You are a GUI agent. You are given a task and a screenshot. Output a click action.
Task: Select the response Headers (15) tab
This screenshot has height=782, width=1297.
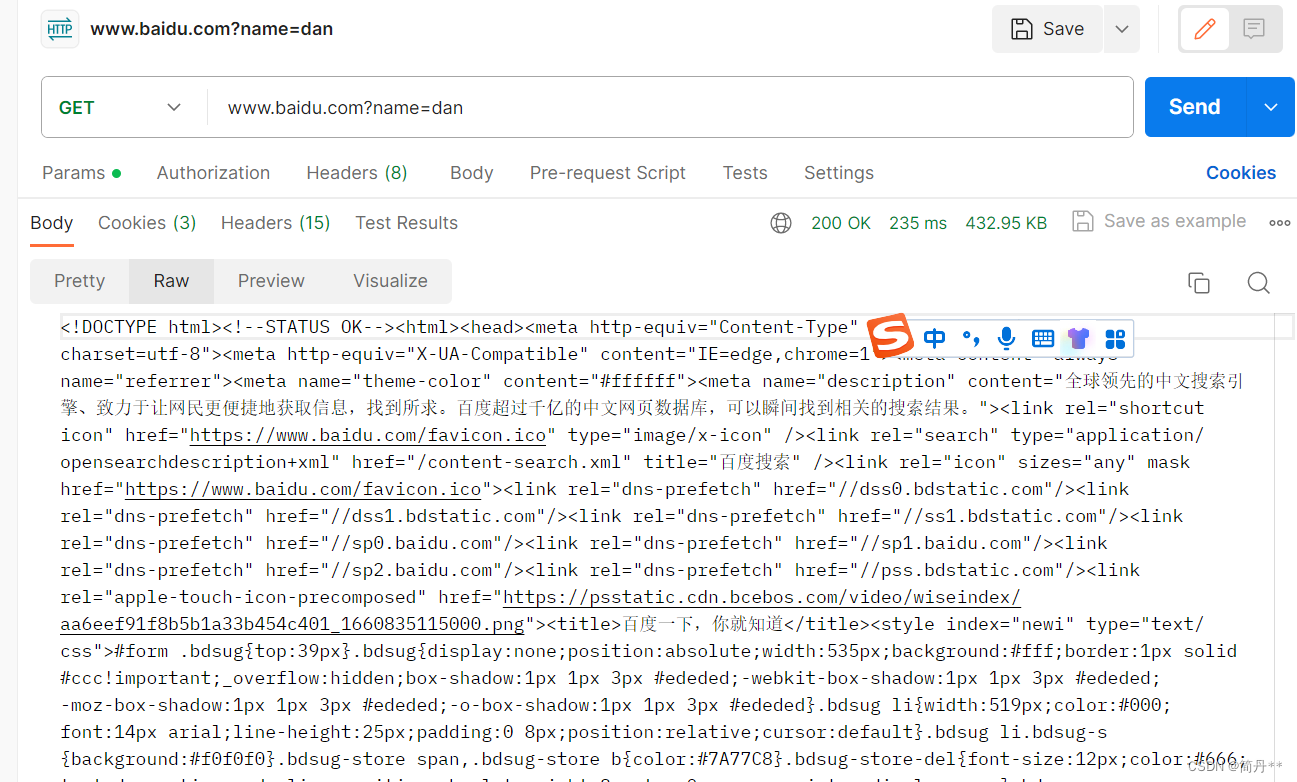[x=276, y=223]
